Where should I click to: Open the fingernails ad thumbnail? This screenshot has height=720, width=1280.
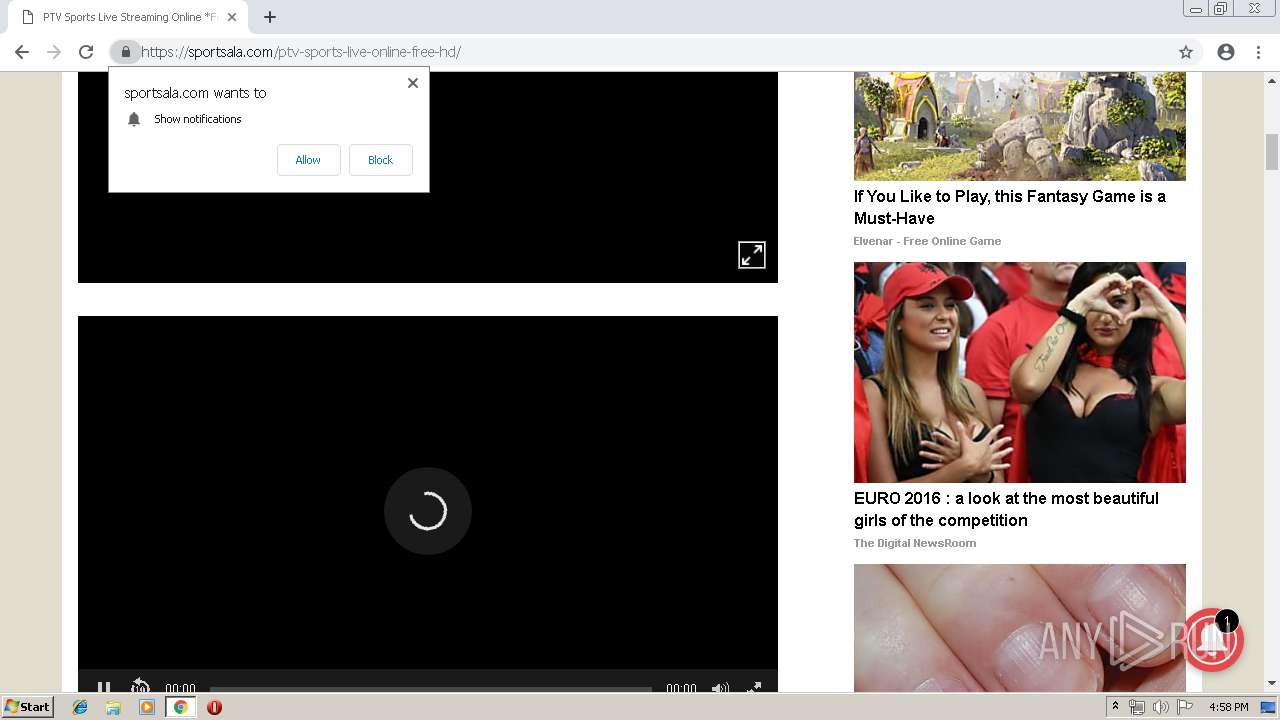click(x=1020, y=628)
